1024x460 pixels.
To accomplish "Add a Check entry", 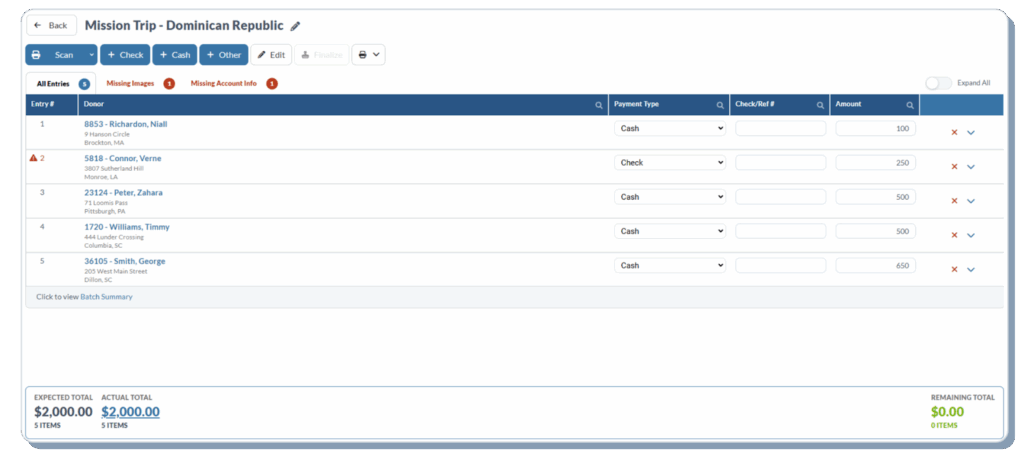I will [125, 55].
